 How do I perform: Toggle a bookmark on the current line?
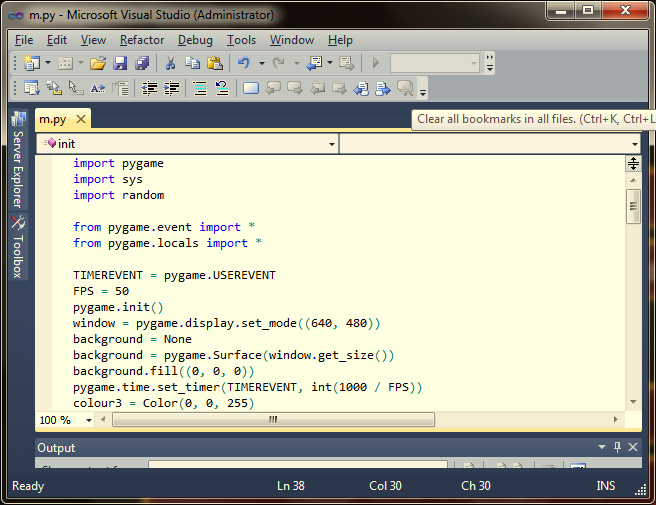(251, 88)
